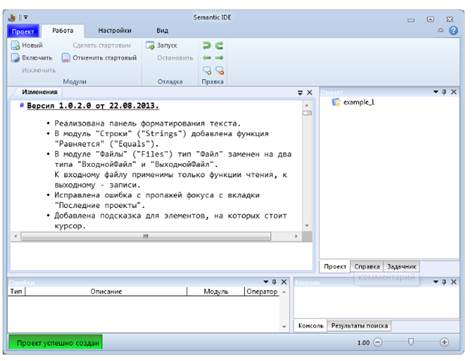Sort by the Оператор column header
Image resolution: width=475 pixels, height=361 pixels.
click(x=262, y=291)
